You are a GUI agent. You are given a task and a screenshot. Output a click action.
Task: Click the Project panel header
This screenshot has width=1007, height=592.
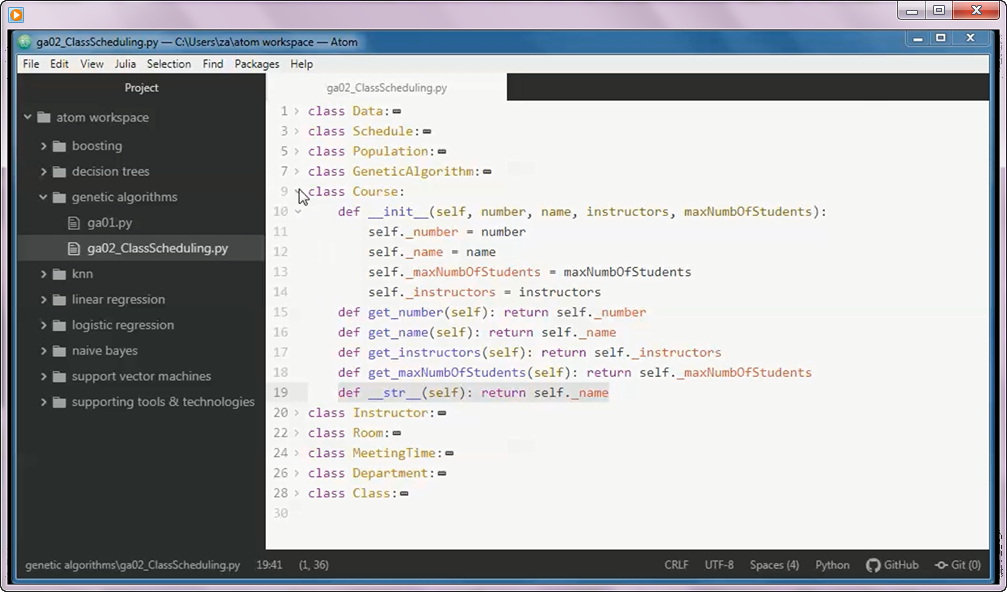pos(141,88)
